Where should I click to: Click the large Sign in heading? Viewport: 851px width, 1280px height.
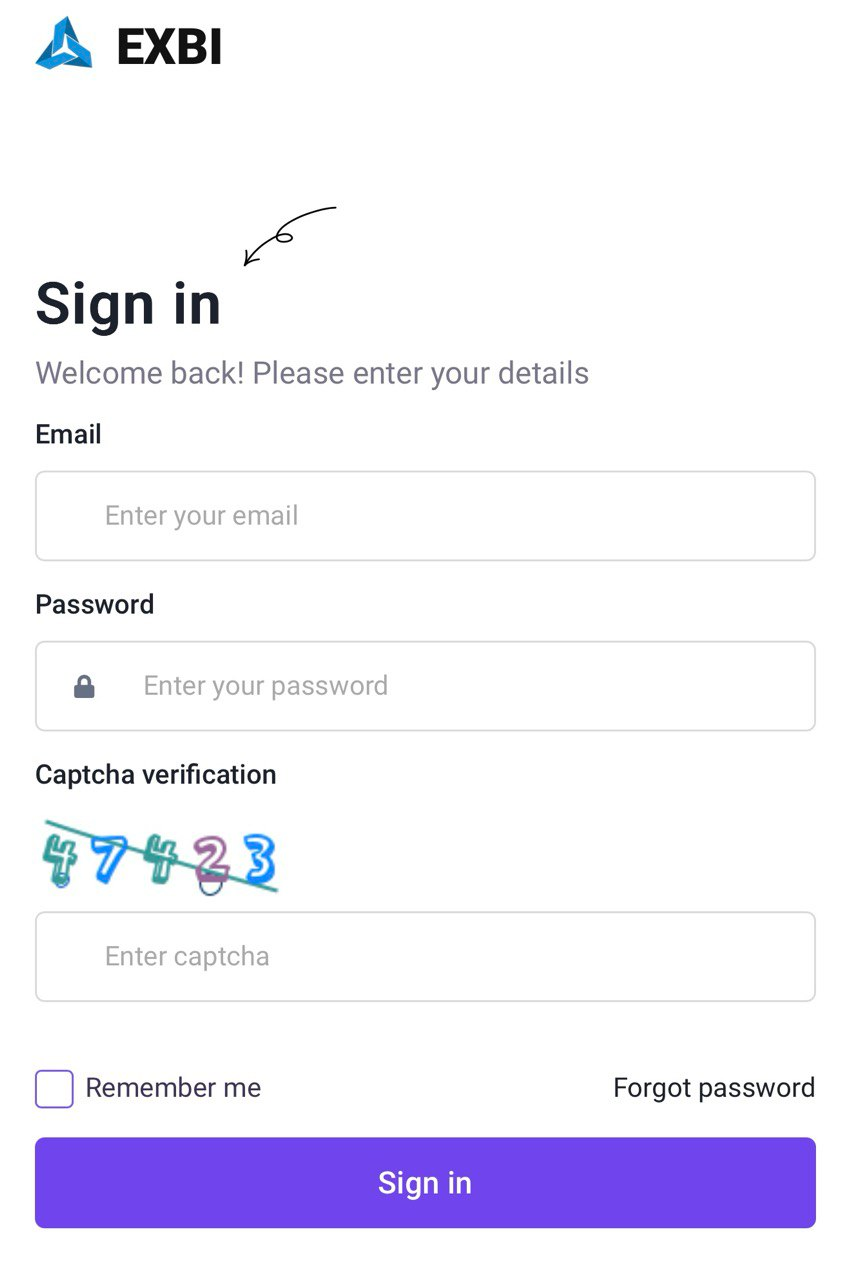tap(128, 303)
